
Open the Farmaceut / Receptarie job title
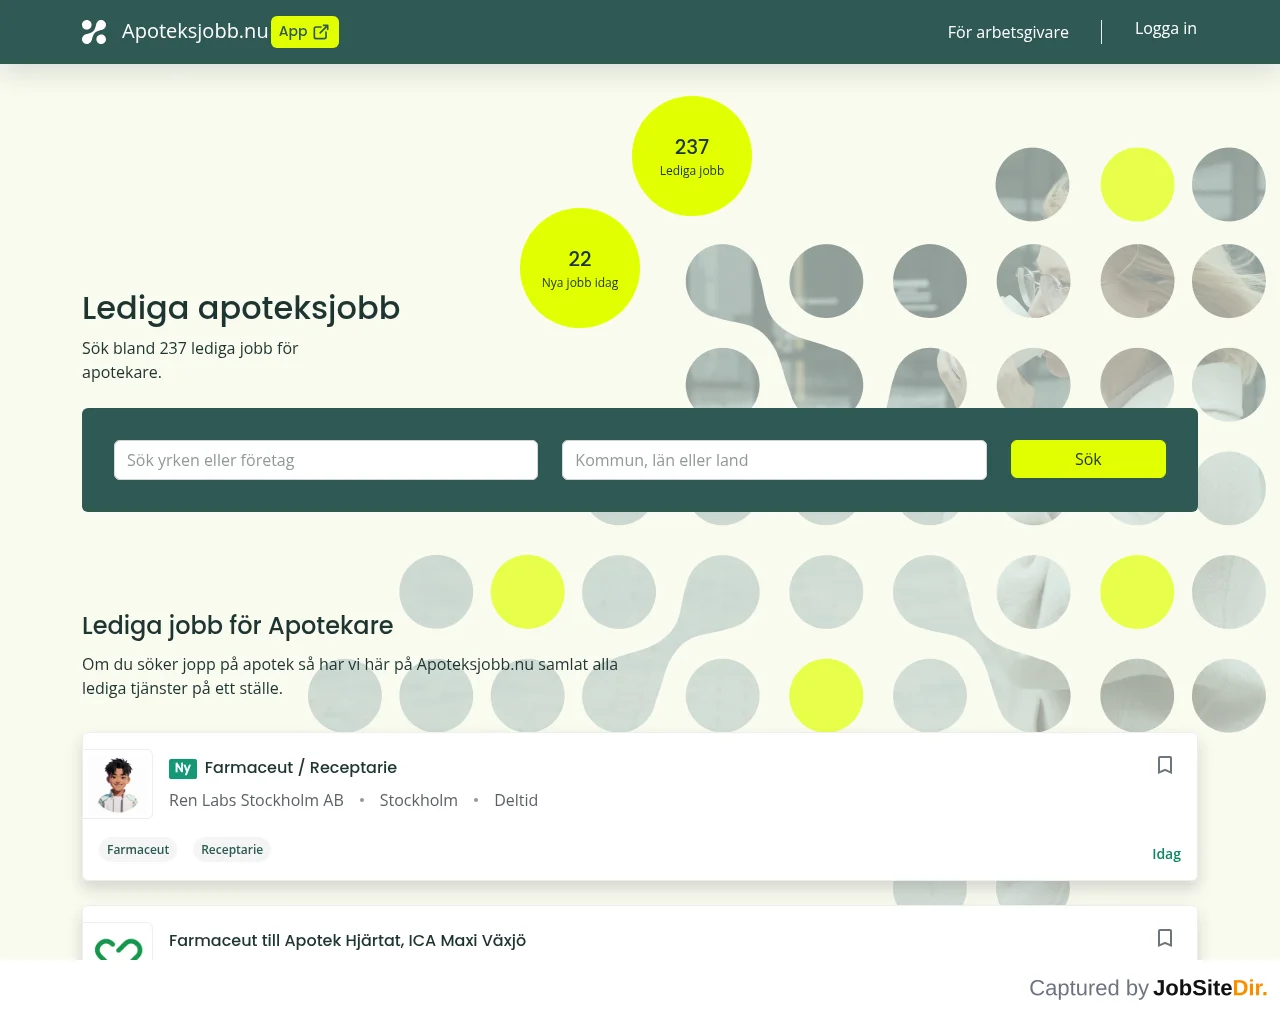(301, 767)
